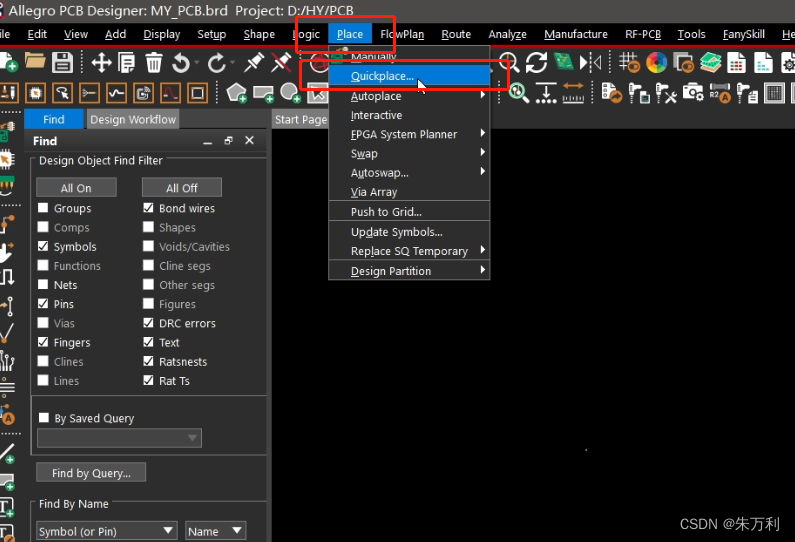Image resolution: width=795 pixels, height=542 pixels.
Task: Click the flip design mirror icon
Action: click(590, 63)
